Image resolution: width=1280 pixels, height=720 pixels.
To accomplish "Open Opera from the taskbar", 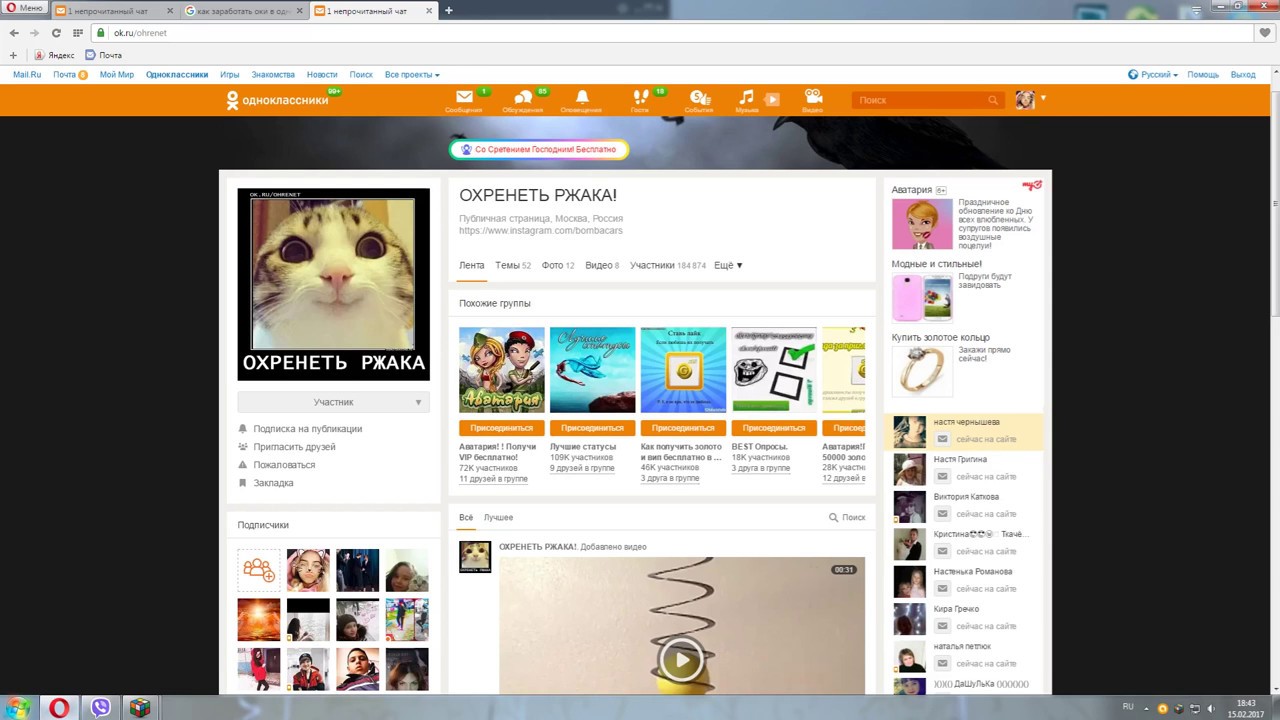I will click(x=59, y=708).
